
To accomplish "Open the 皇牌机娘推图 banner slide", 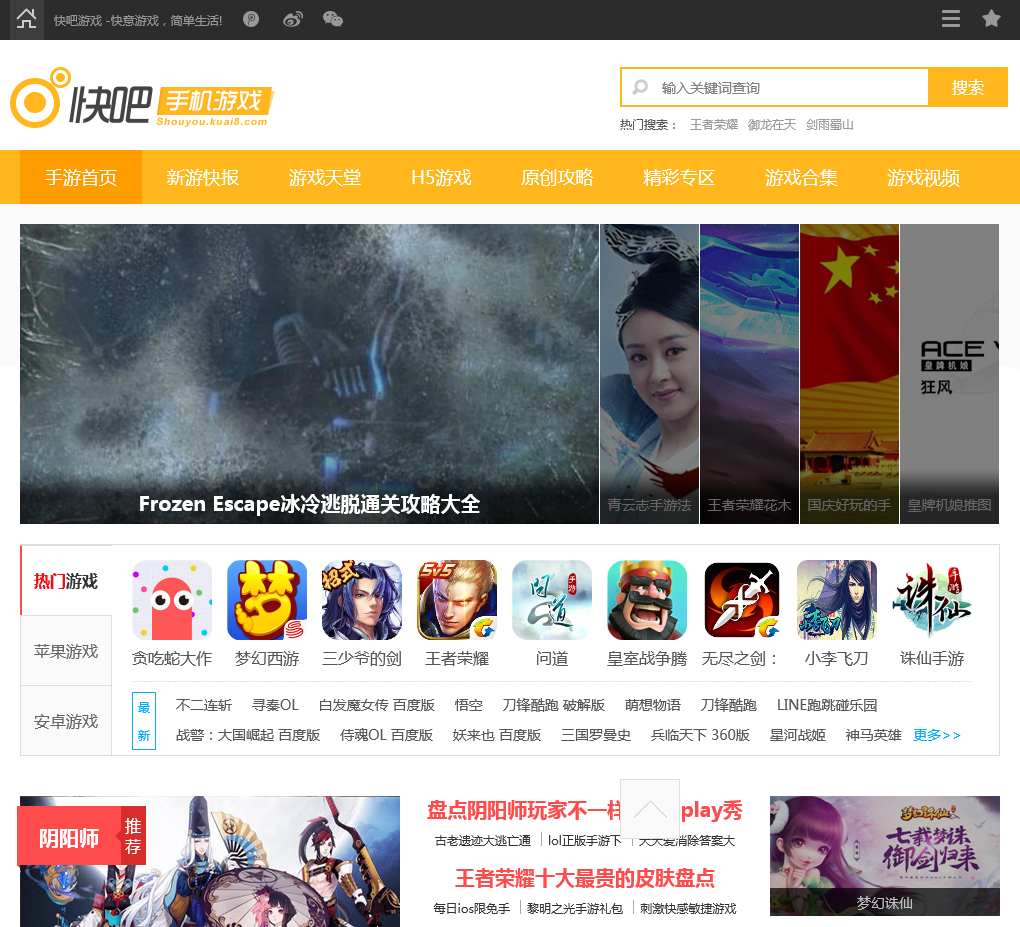I will click(x=949, y=373).
